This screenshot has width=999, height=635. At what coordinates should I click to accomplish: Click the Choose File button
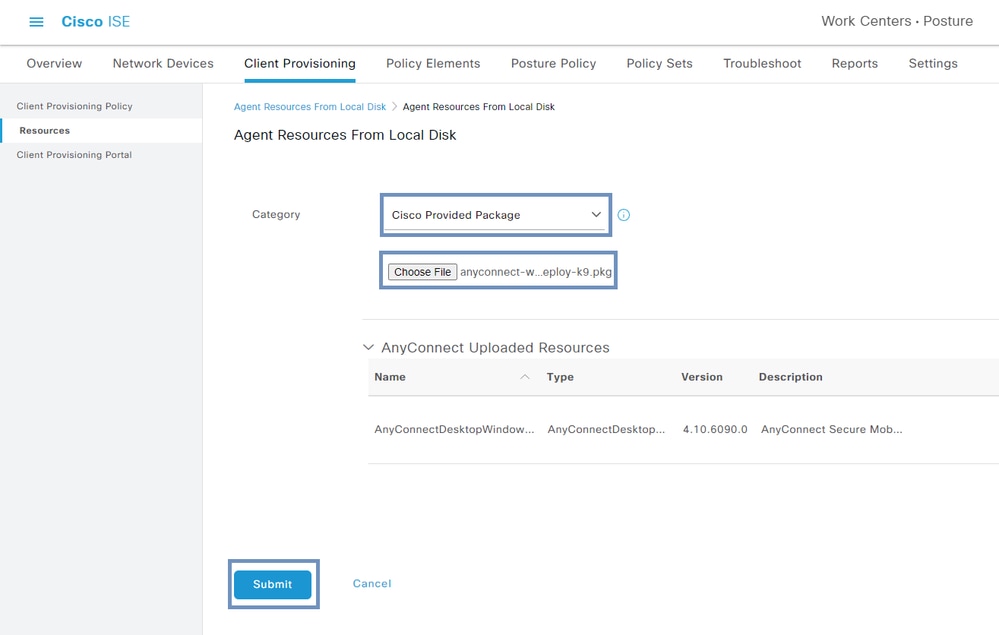click(x=422, y=272)
